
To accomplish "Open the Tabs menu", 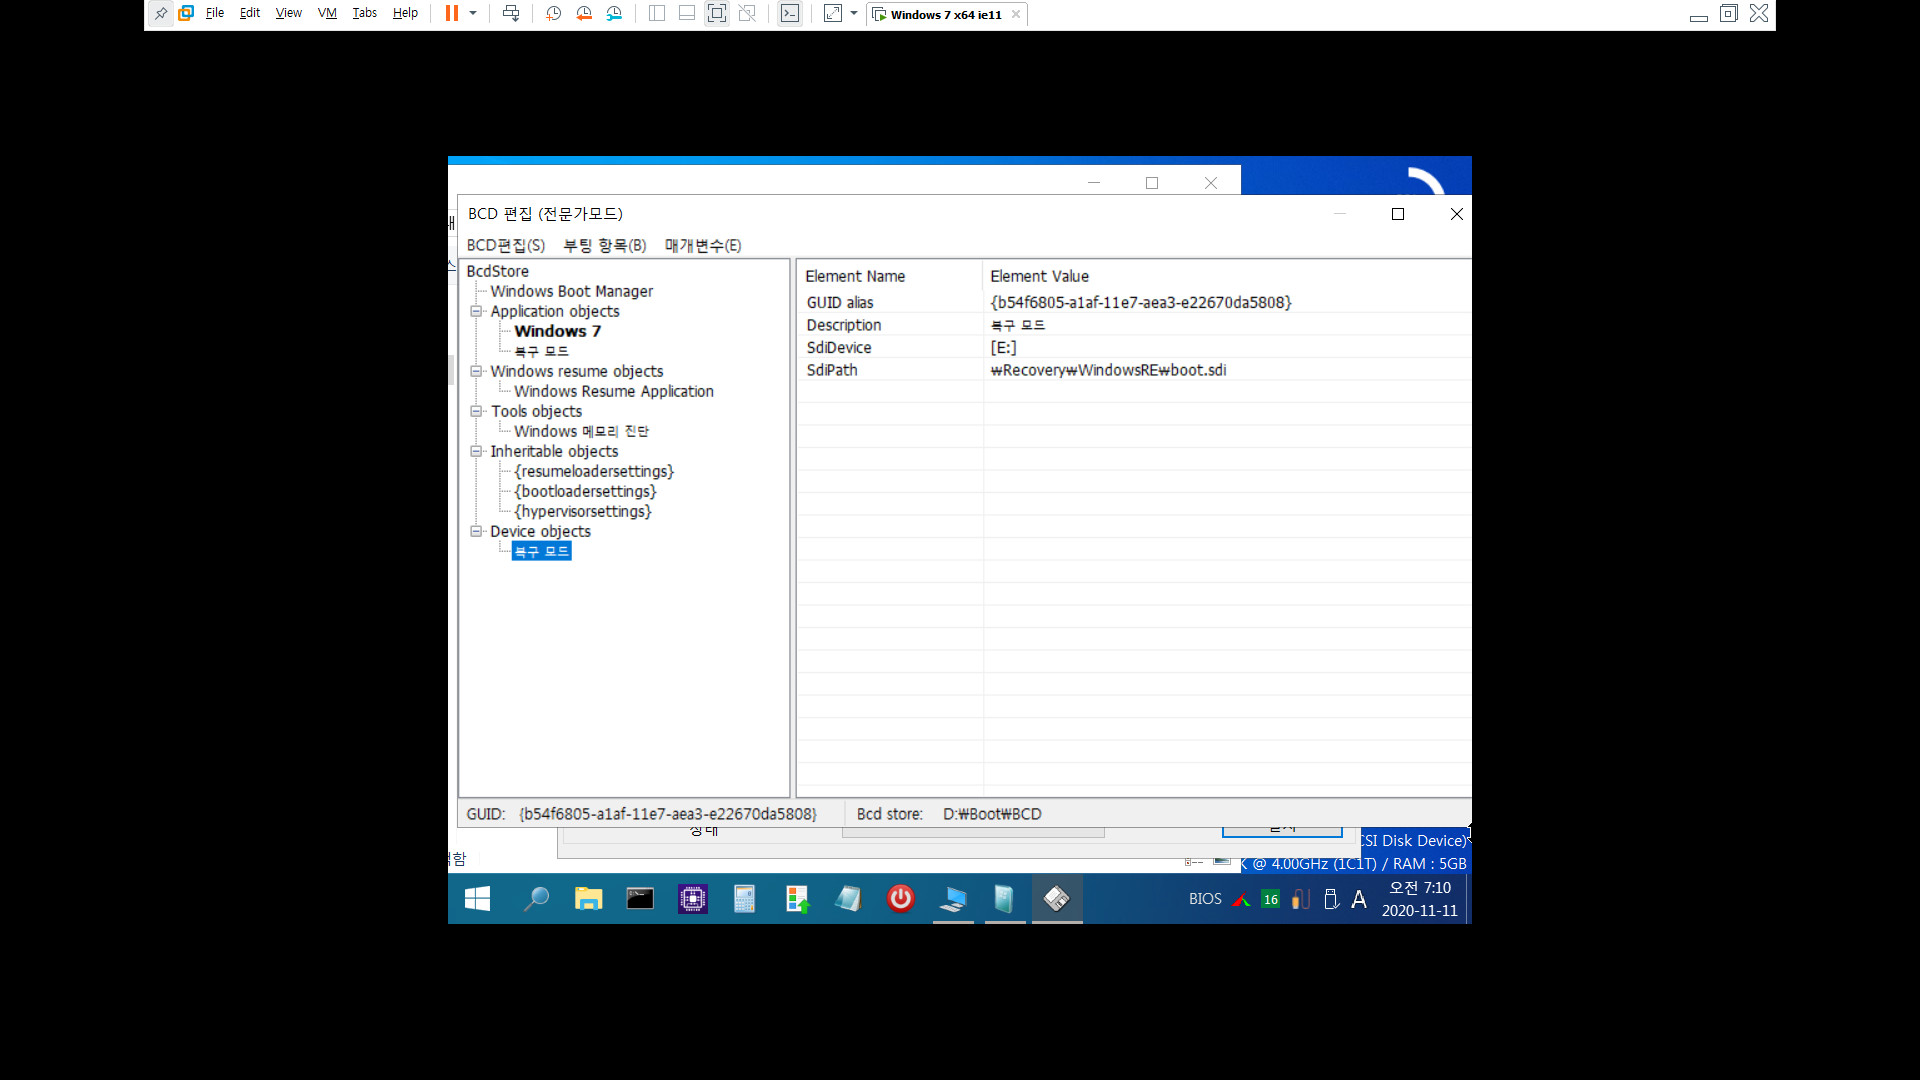I will pyautogui.click(x=365, y=14).
